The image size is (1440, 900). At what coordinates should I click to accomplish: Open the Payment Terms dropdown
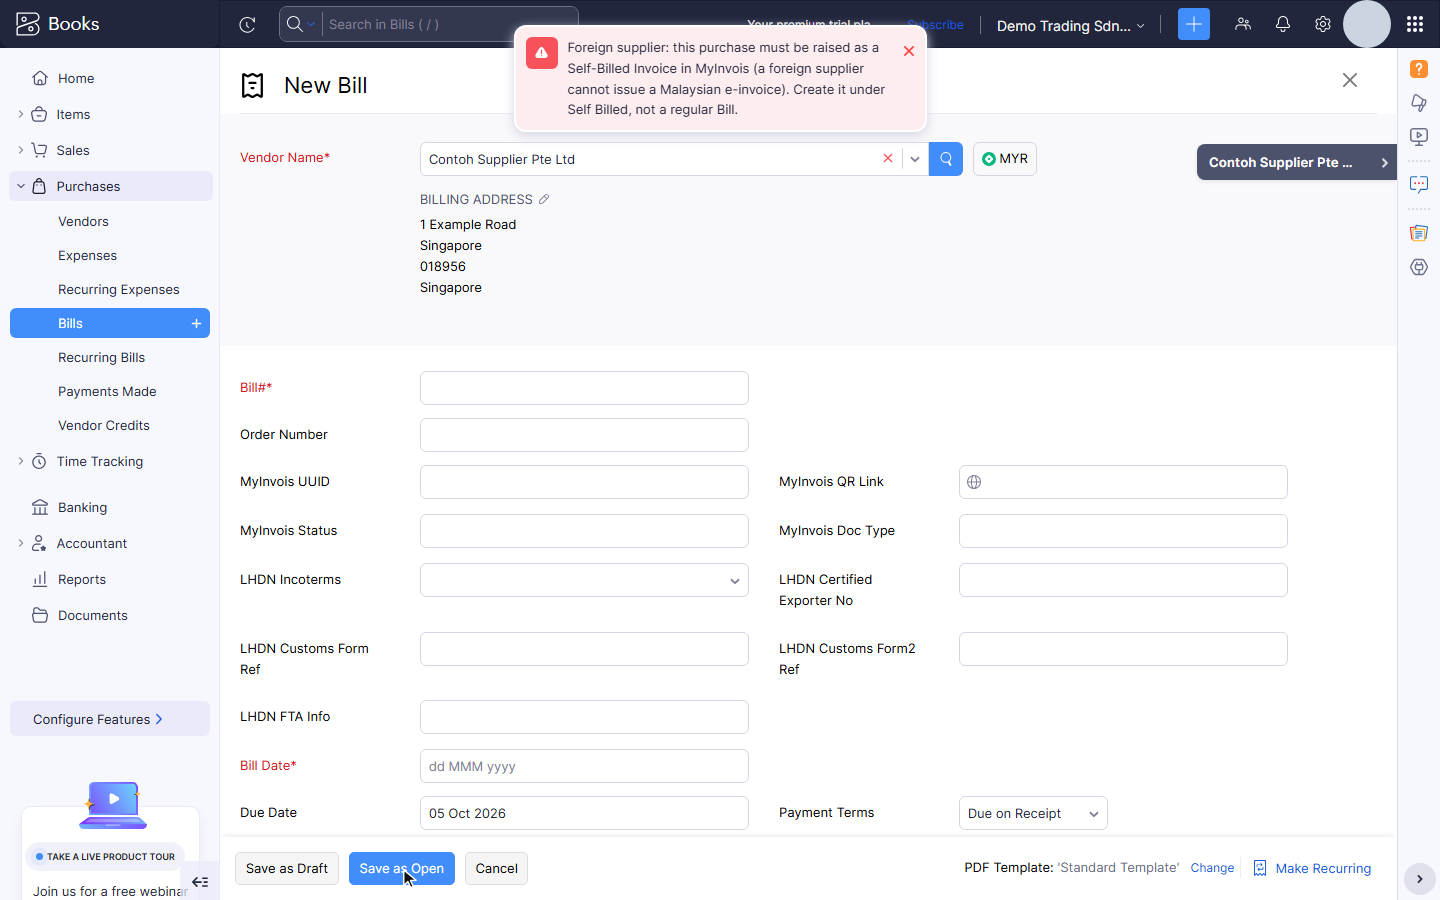1033,813
